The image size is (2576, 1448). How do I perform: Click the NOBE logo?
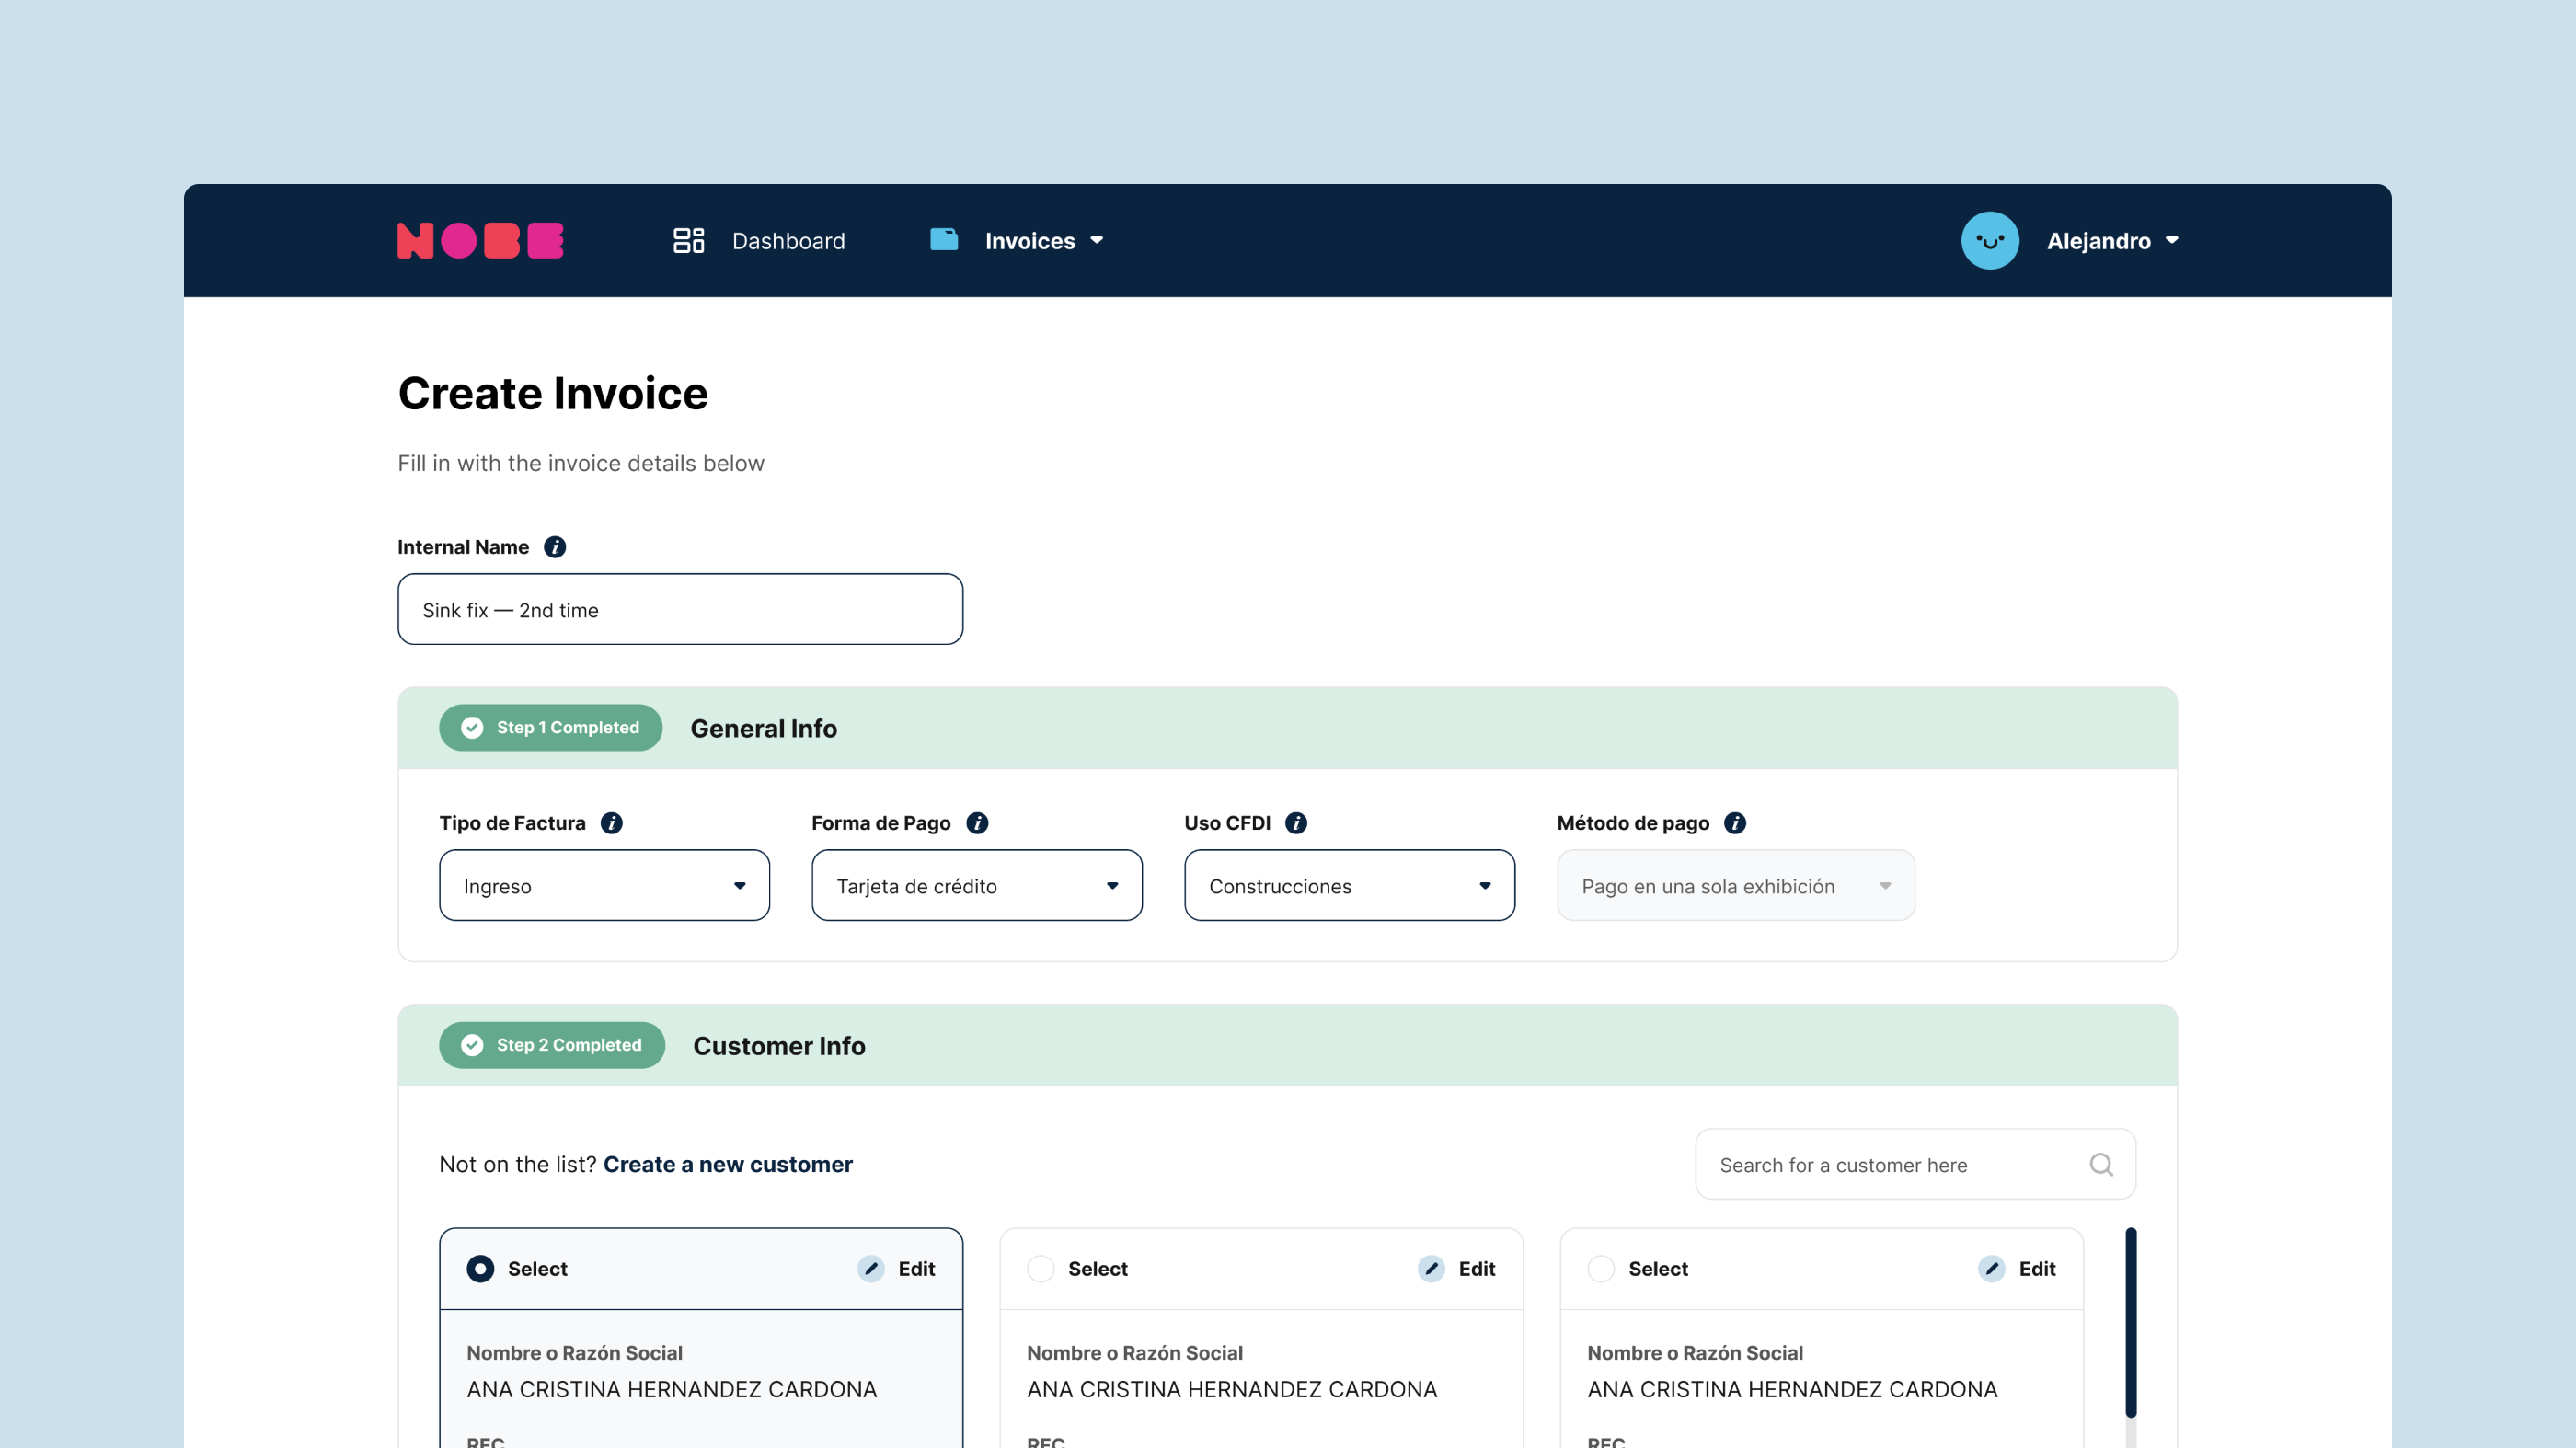(x=480, y=241)
